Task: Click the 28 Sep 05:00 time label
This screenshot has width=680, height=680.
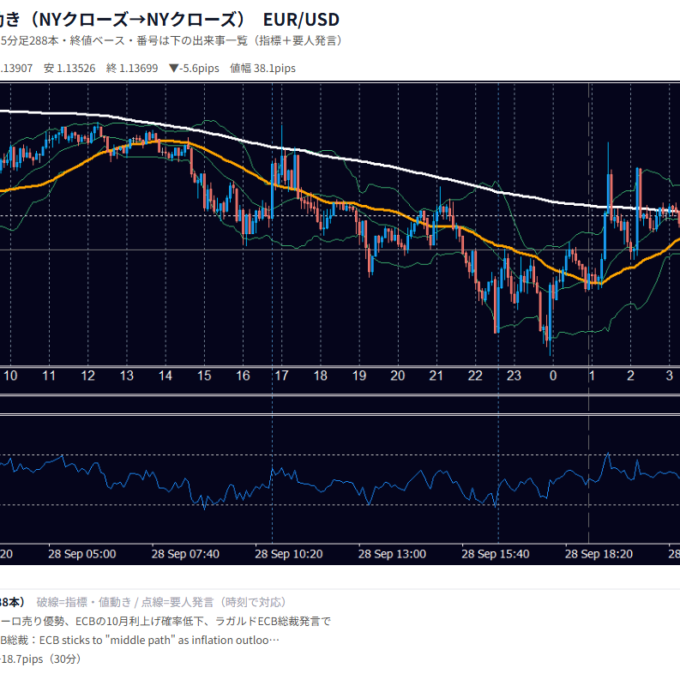Action: (x=82, y=554)
